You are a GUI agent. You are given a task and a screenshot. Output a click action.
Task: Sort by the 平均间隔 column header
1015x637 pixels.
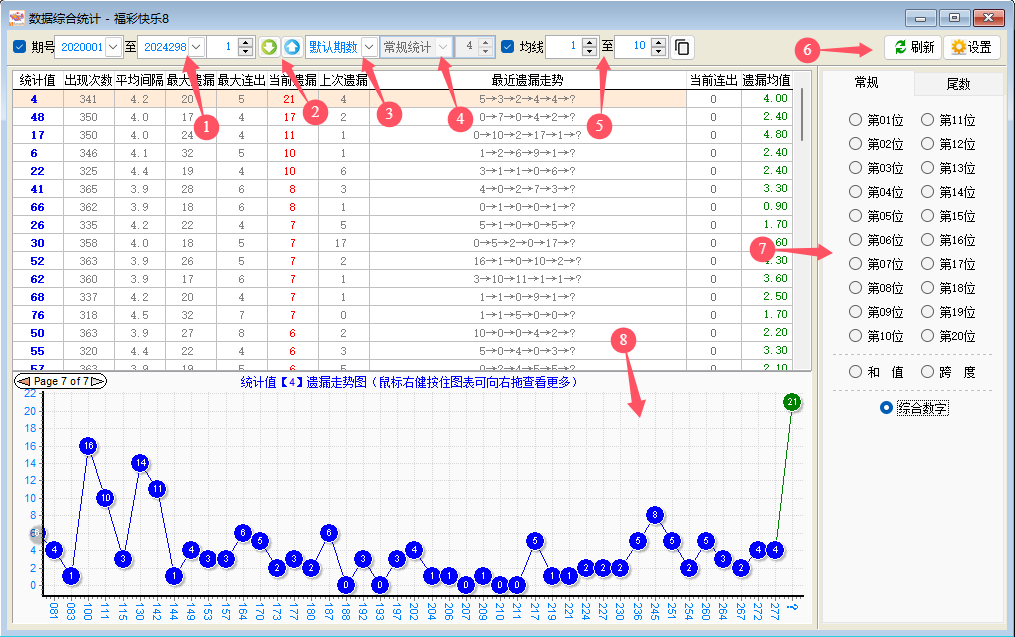point(139,80)
